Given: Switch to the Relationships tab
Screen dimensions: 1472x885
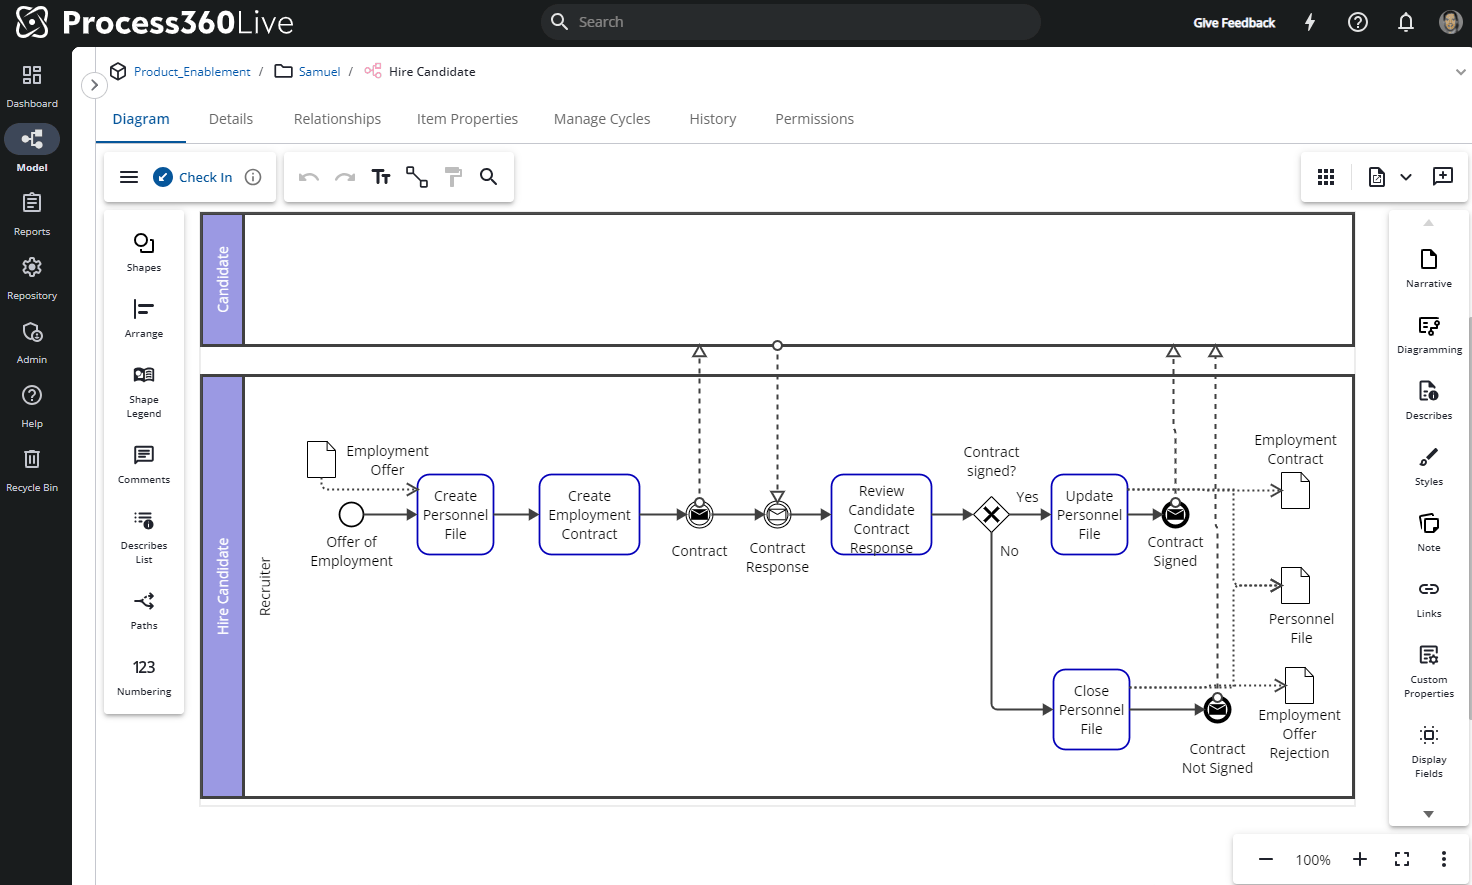Looking at the screenshot, I should point(337,119).
